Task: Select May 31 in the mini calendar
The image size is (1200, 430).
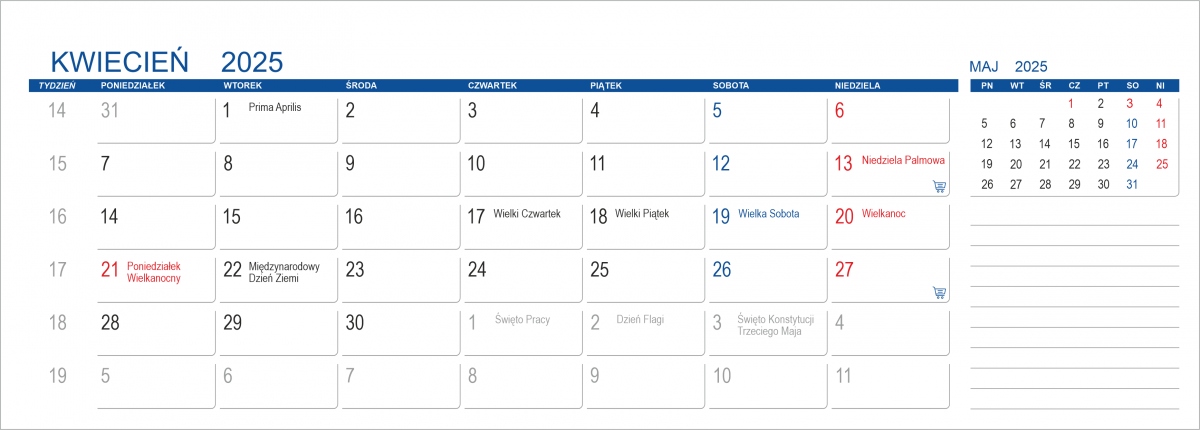Action: coord(1132,184)
